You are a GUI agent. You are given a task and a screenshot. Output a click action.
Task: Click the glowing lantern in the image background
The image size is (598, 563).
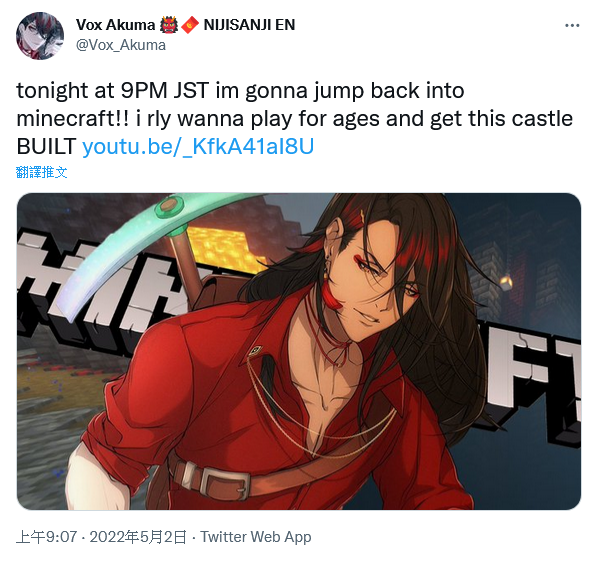(x=506, y=283)
